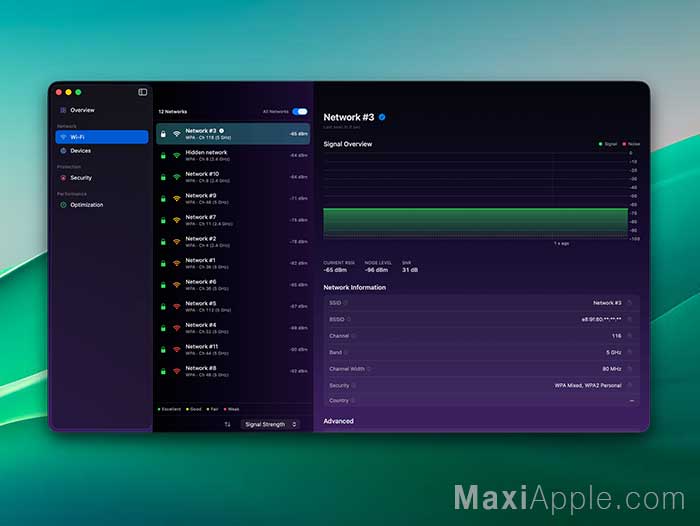
Task: Click the 31 dB SNR value
Action: (x=410, y=270)
